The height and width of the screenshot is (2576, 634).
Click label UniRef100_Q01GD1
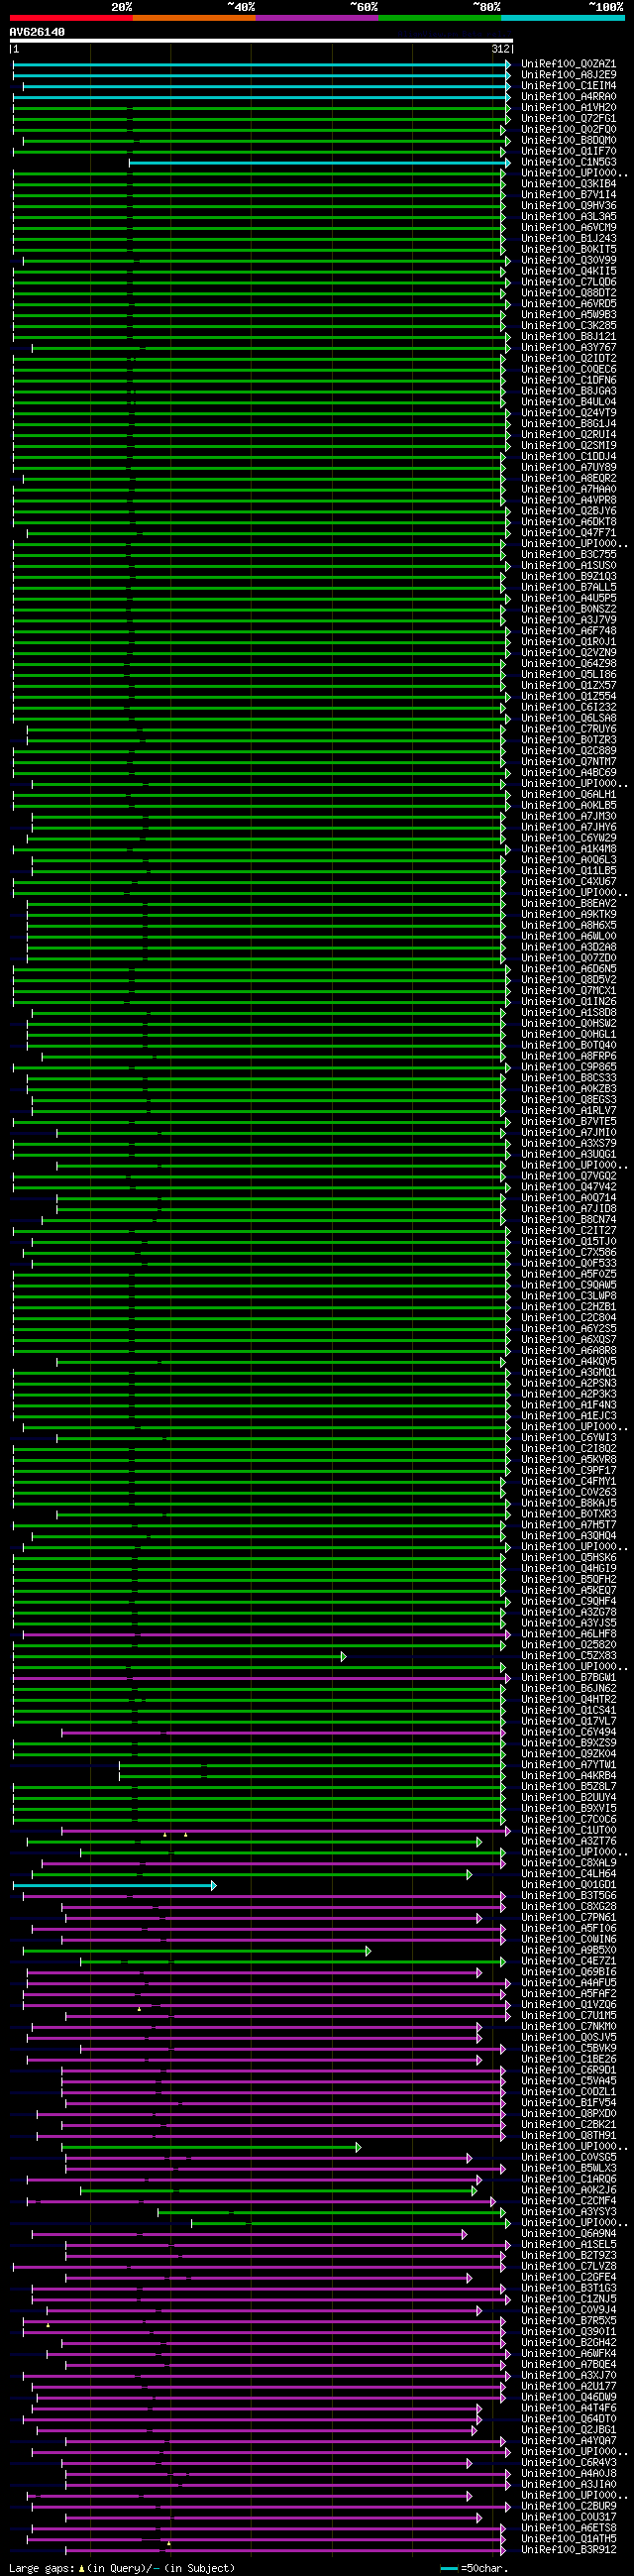(x=568, y=1885)
